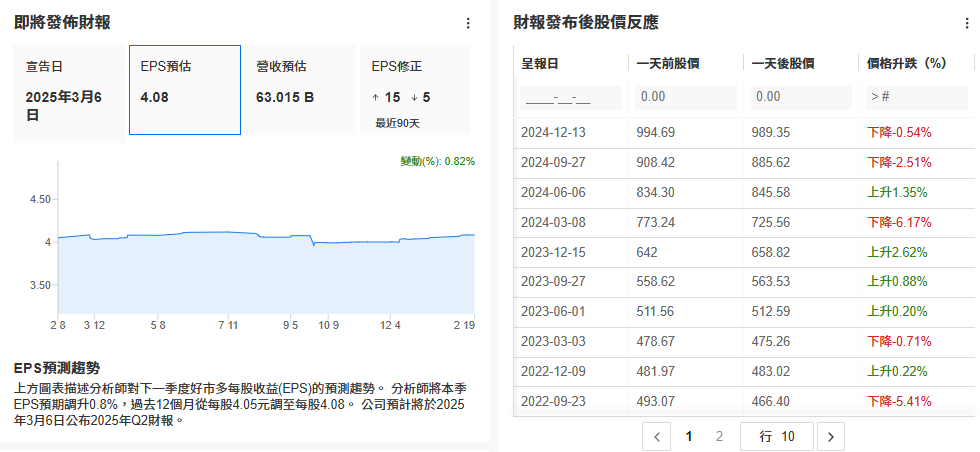Screen dimensions: 980x452
Task: Click the 一天前股價 filter input
Action: coord(685,97)
